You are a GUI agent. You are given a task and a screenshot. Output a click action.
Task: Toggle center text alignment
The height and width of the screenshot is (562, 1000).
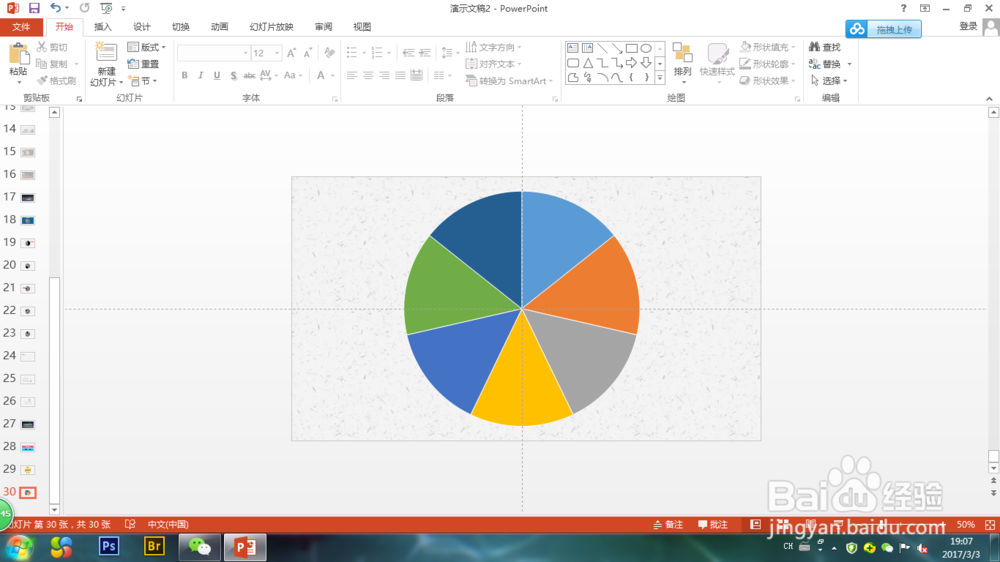368,75
